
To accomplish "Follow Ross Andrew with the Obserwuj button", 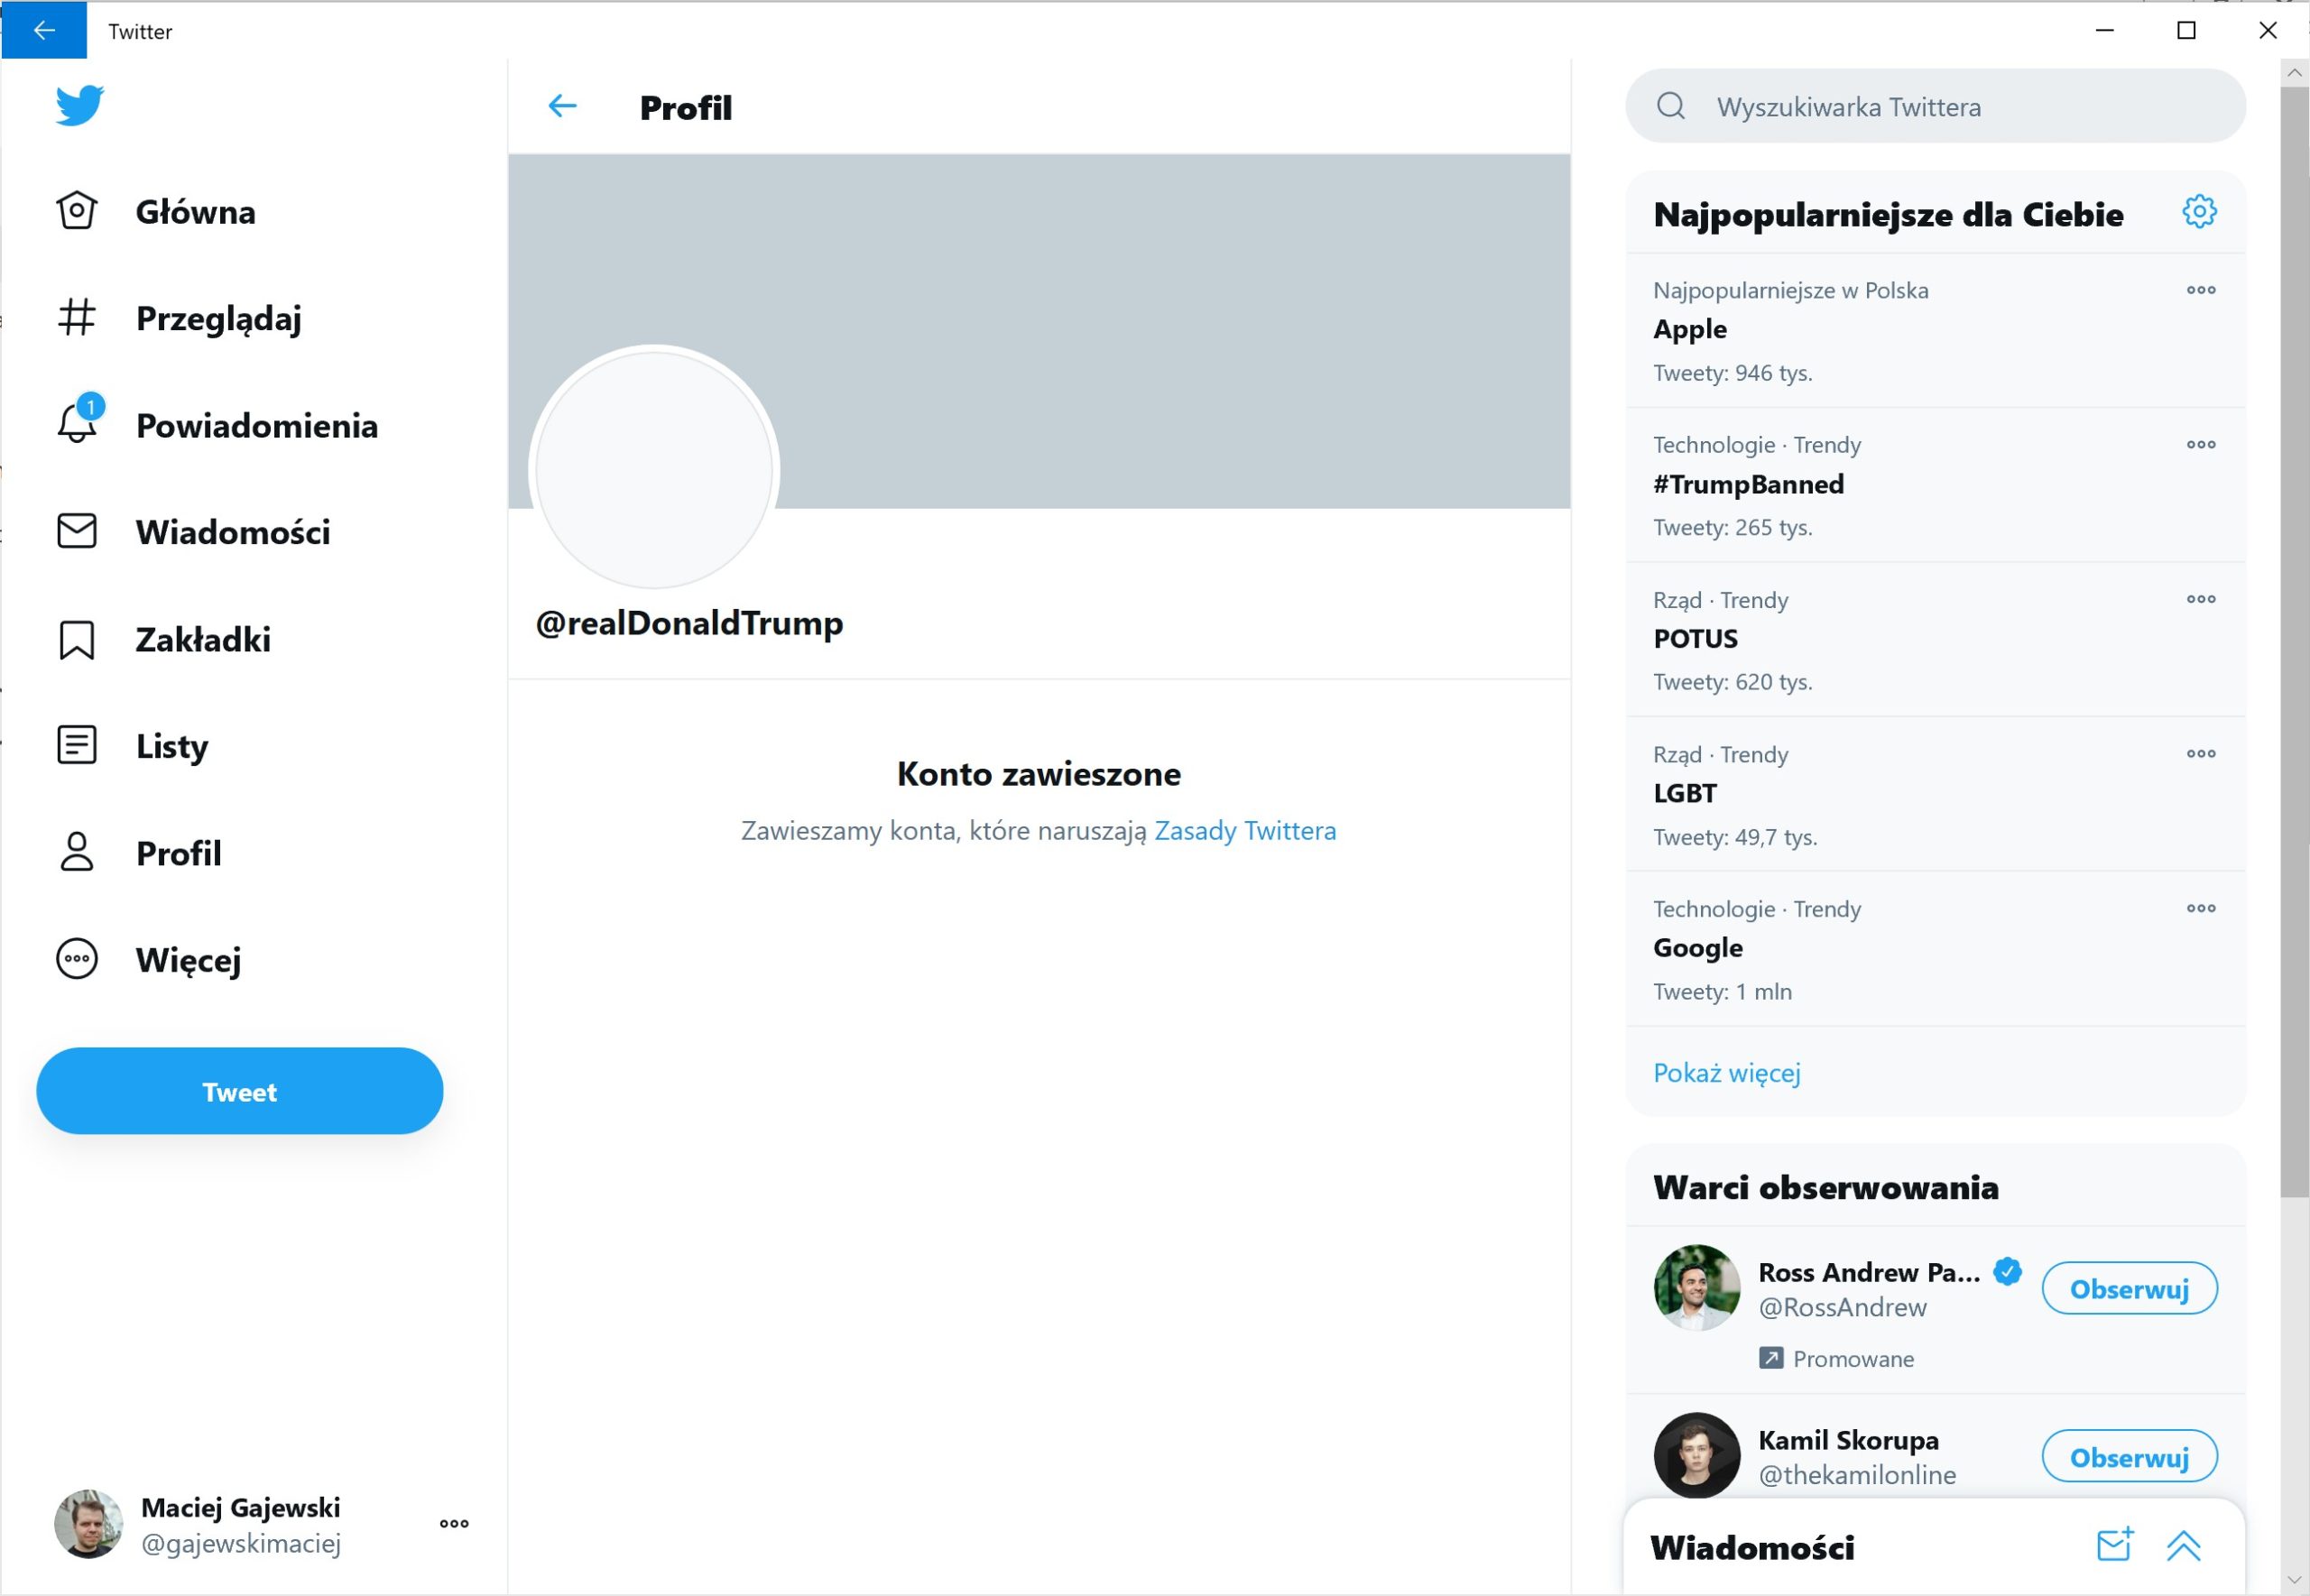I will tap(2129, 1289).
